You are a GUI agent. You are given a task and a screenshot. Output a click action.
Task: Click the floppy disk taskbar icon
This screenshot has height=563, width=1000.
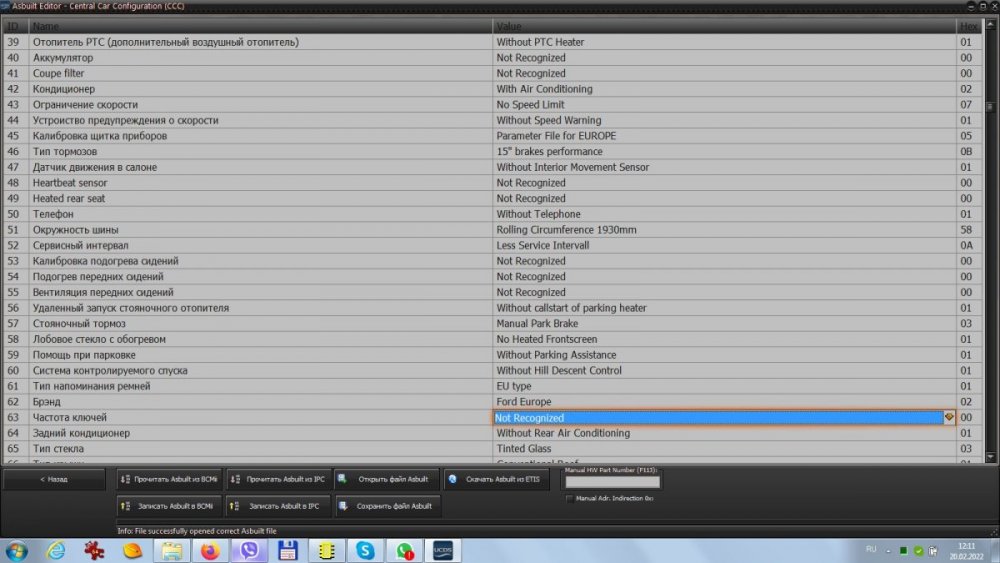click(287, 550)
